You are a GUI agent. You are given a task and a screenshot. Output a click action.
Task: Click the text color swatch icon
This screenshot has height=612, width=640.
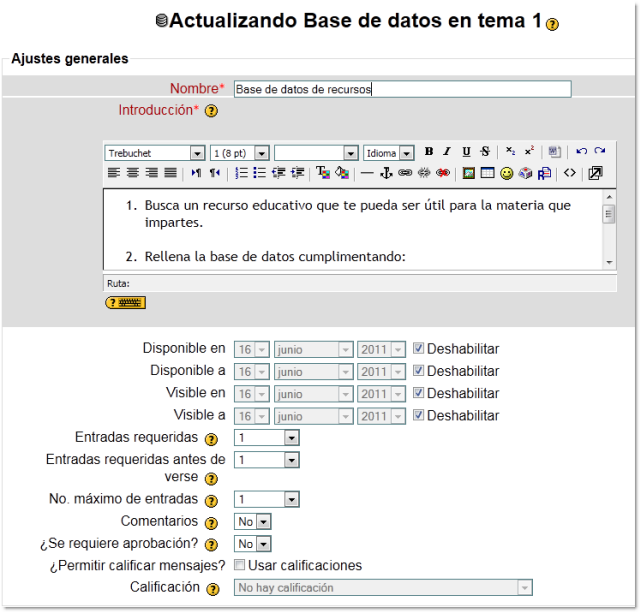[x=323, y=173]
